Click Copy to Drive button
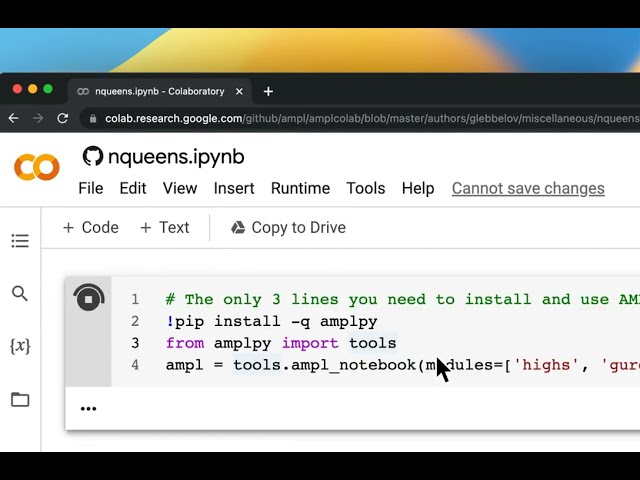The width and height of the screenshot is (640, 480). click(x=288, y=227)
